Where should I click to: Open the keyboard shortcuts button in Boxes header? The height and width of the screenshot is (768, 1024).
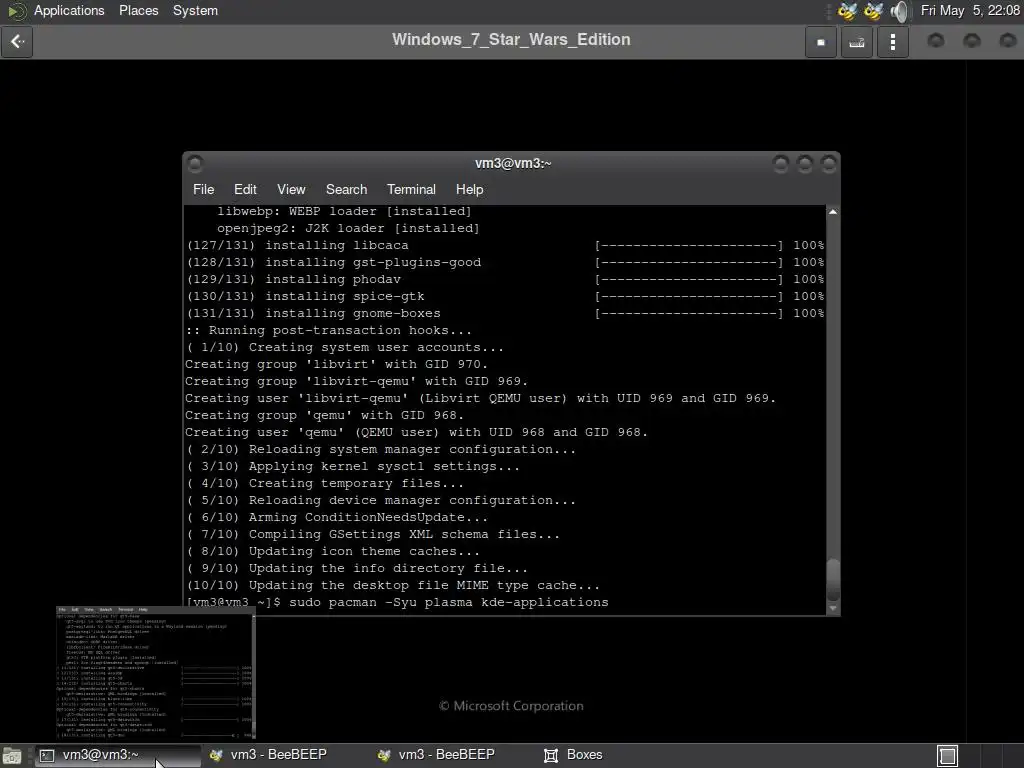(x=857, y=42)
